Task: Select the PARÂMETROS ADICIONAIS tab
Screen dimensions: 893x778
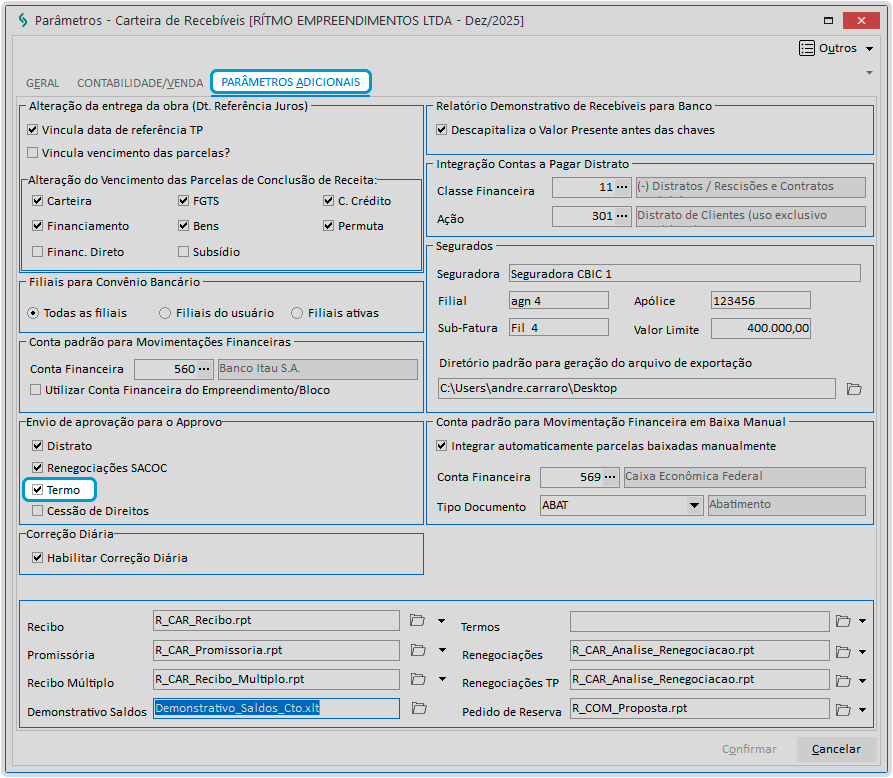Action: point(290,82)
